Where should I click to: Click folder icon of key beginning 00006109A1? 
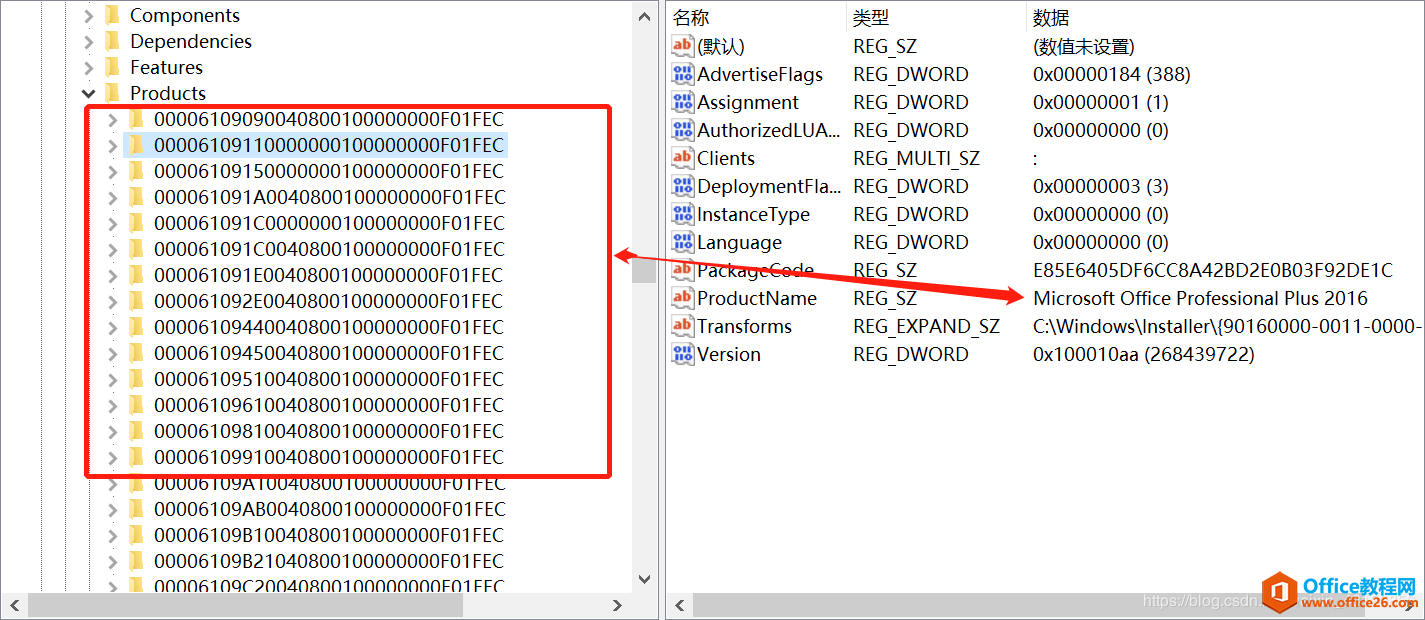(x=137, y=483)
